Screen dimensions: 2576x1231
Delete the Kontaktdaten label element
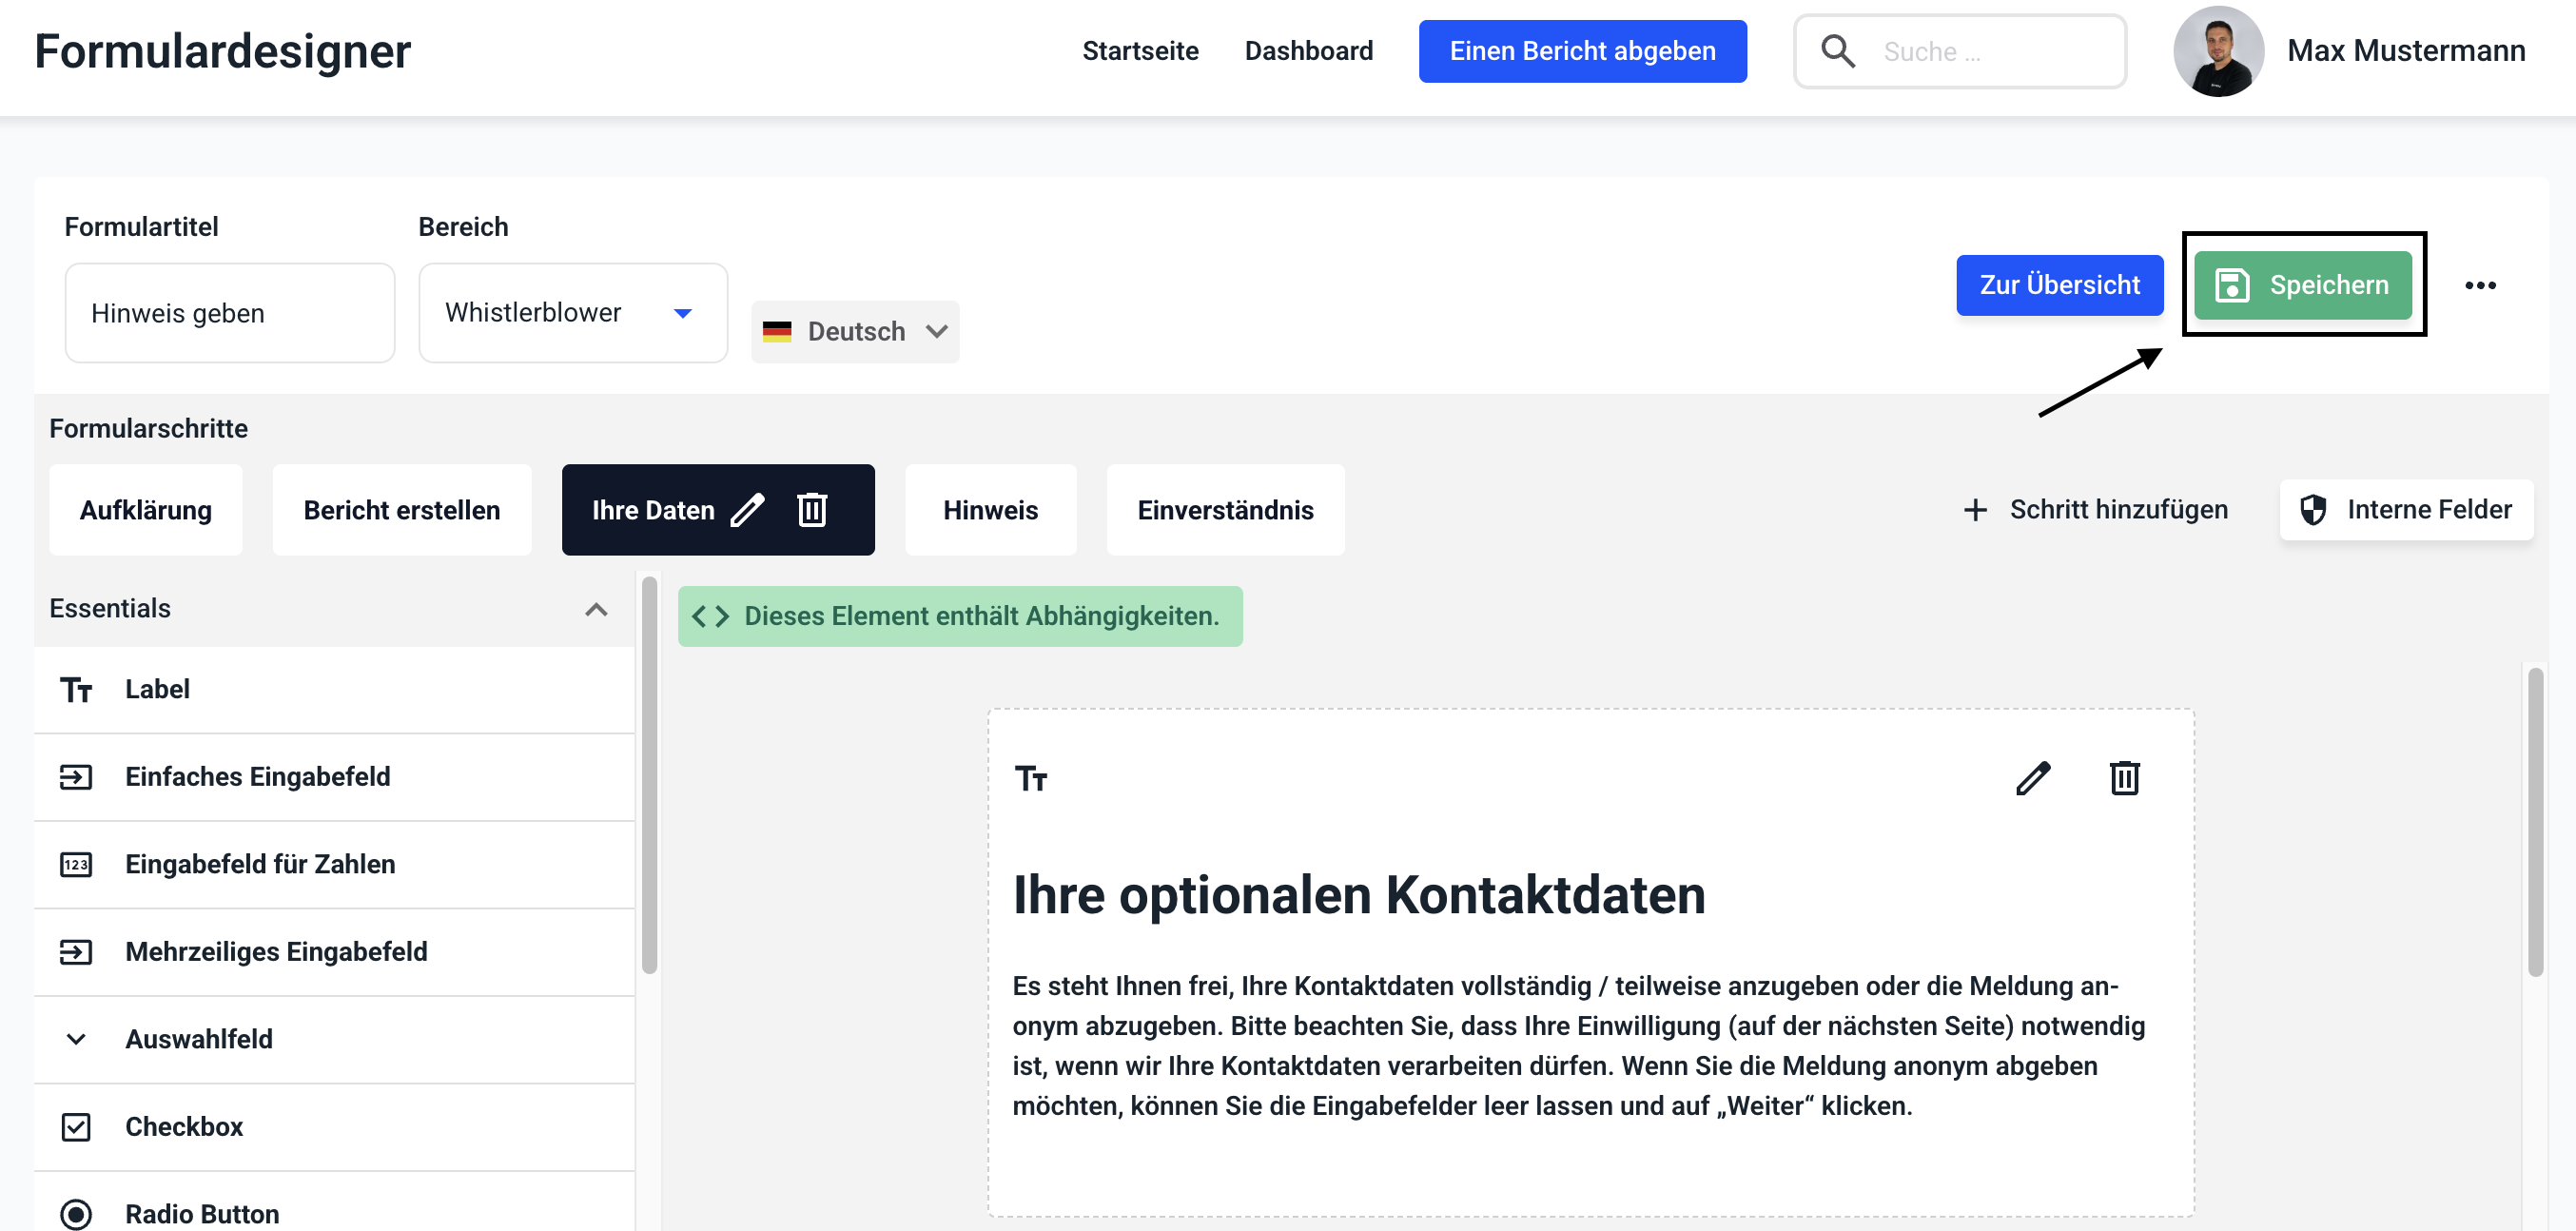click(x=2124, y=778)
